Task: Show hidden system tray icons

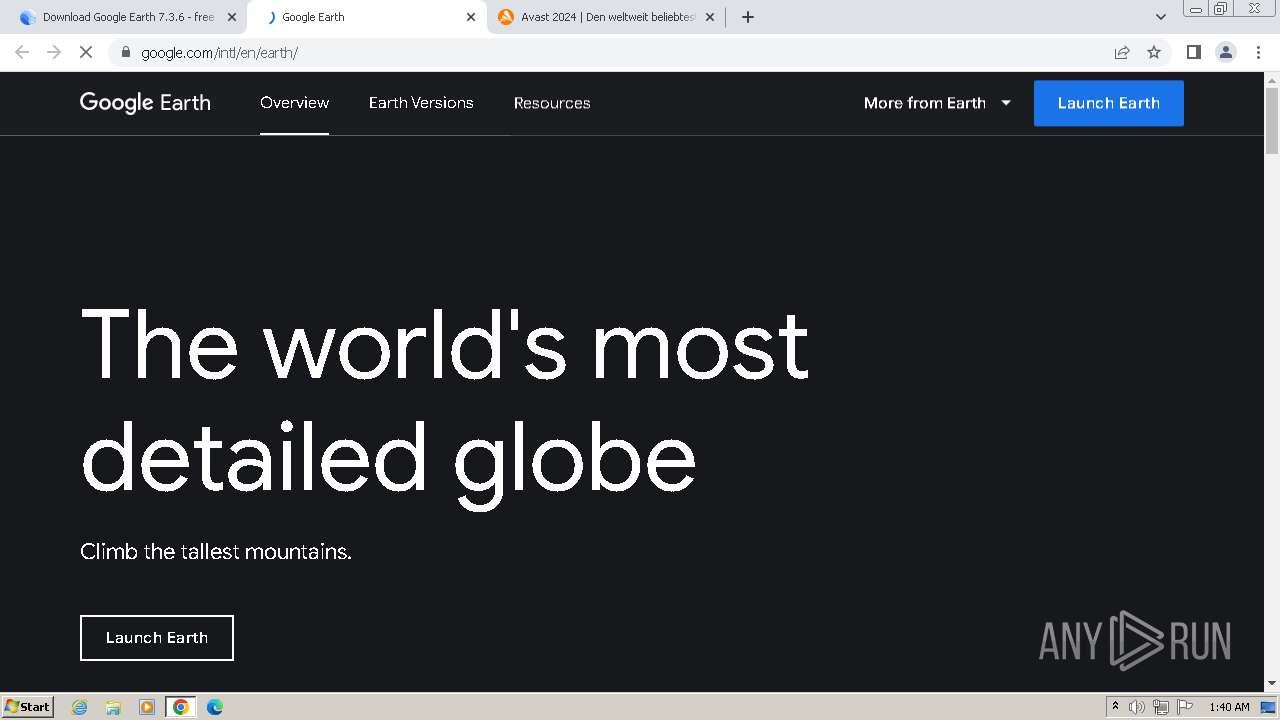Action: tap(1115, 707)
